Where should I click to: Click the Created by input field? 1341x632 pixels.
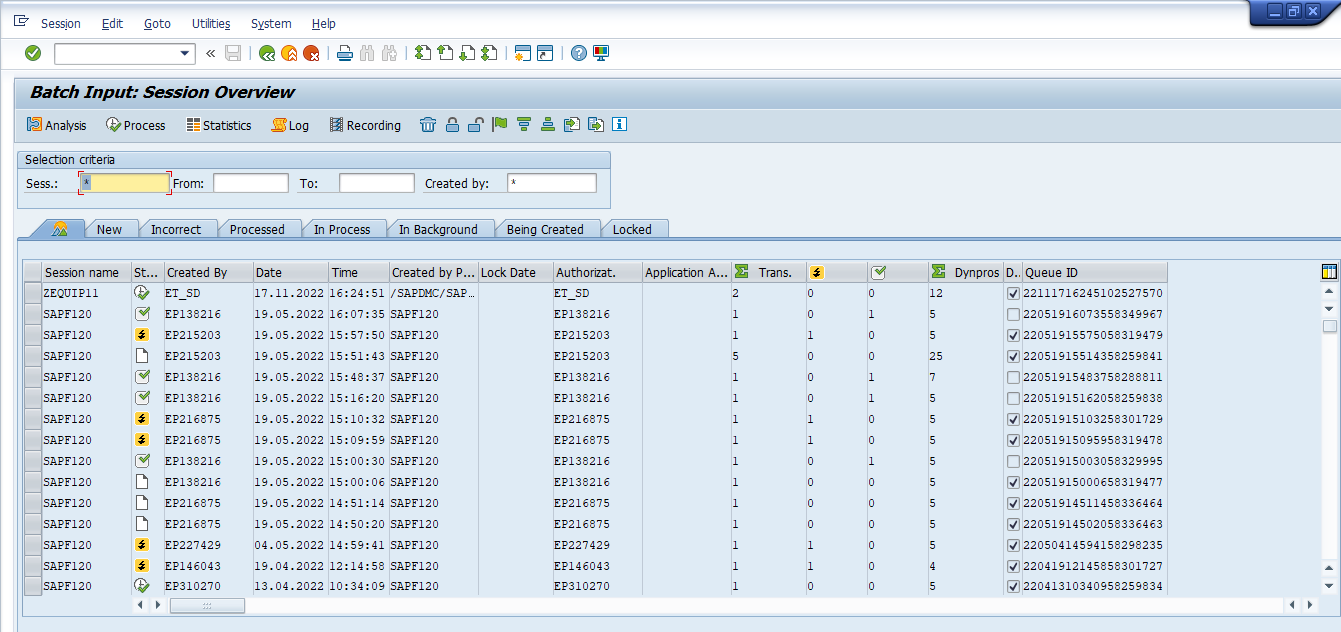[552, 183]
